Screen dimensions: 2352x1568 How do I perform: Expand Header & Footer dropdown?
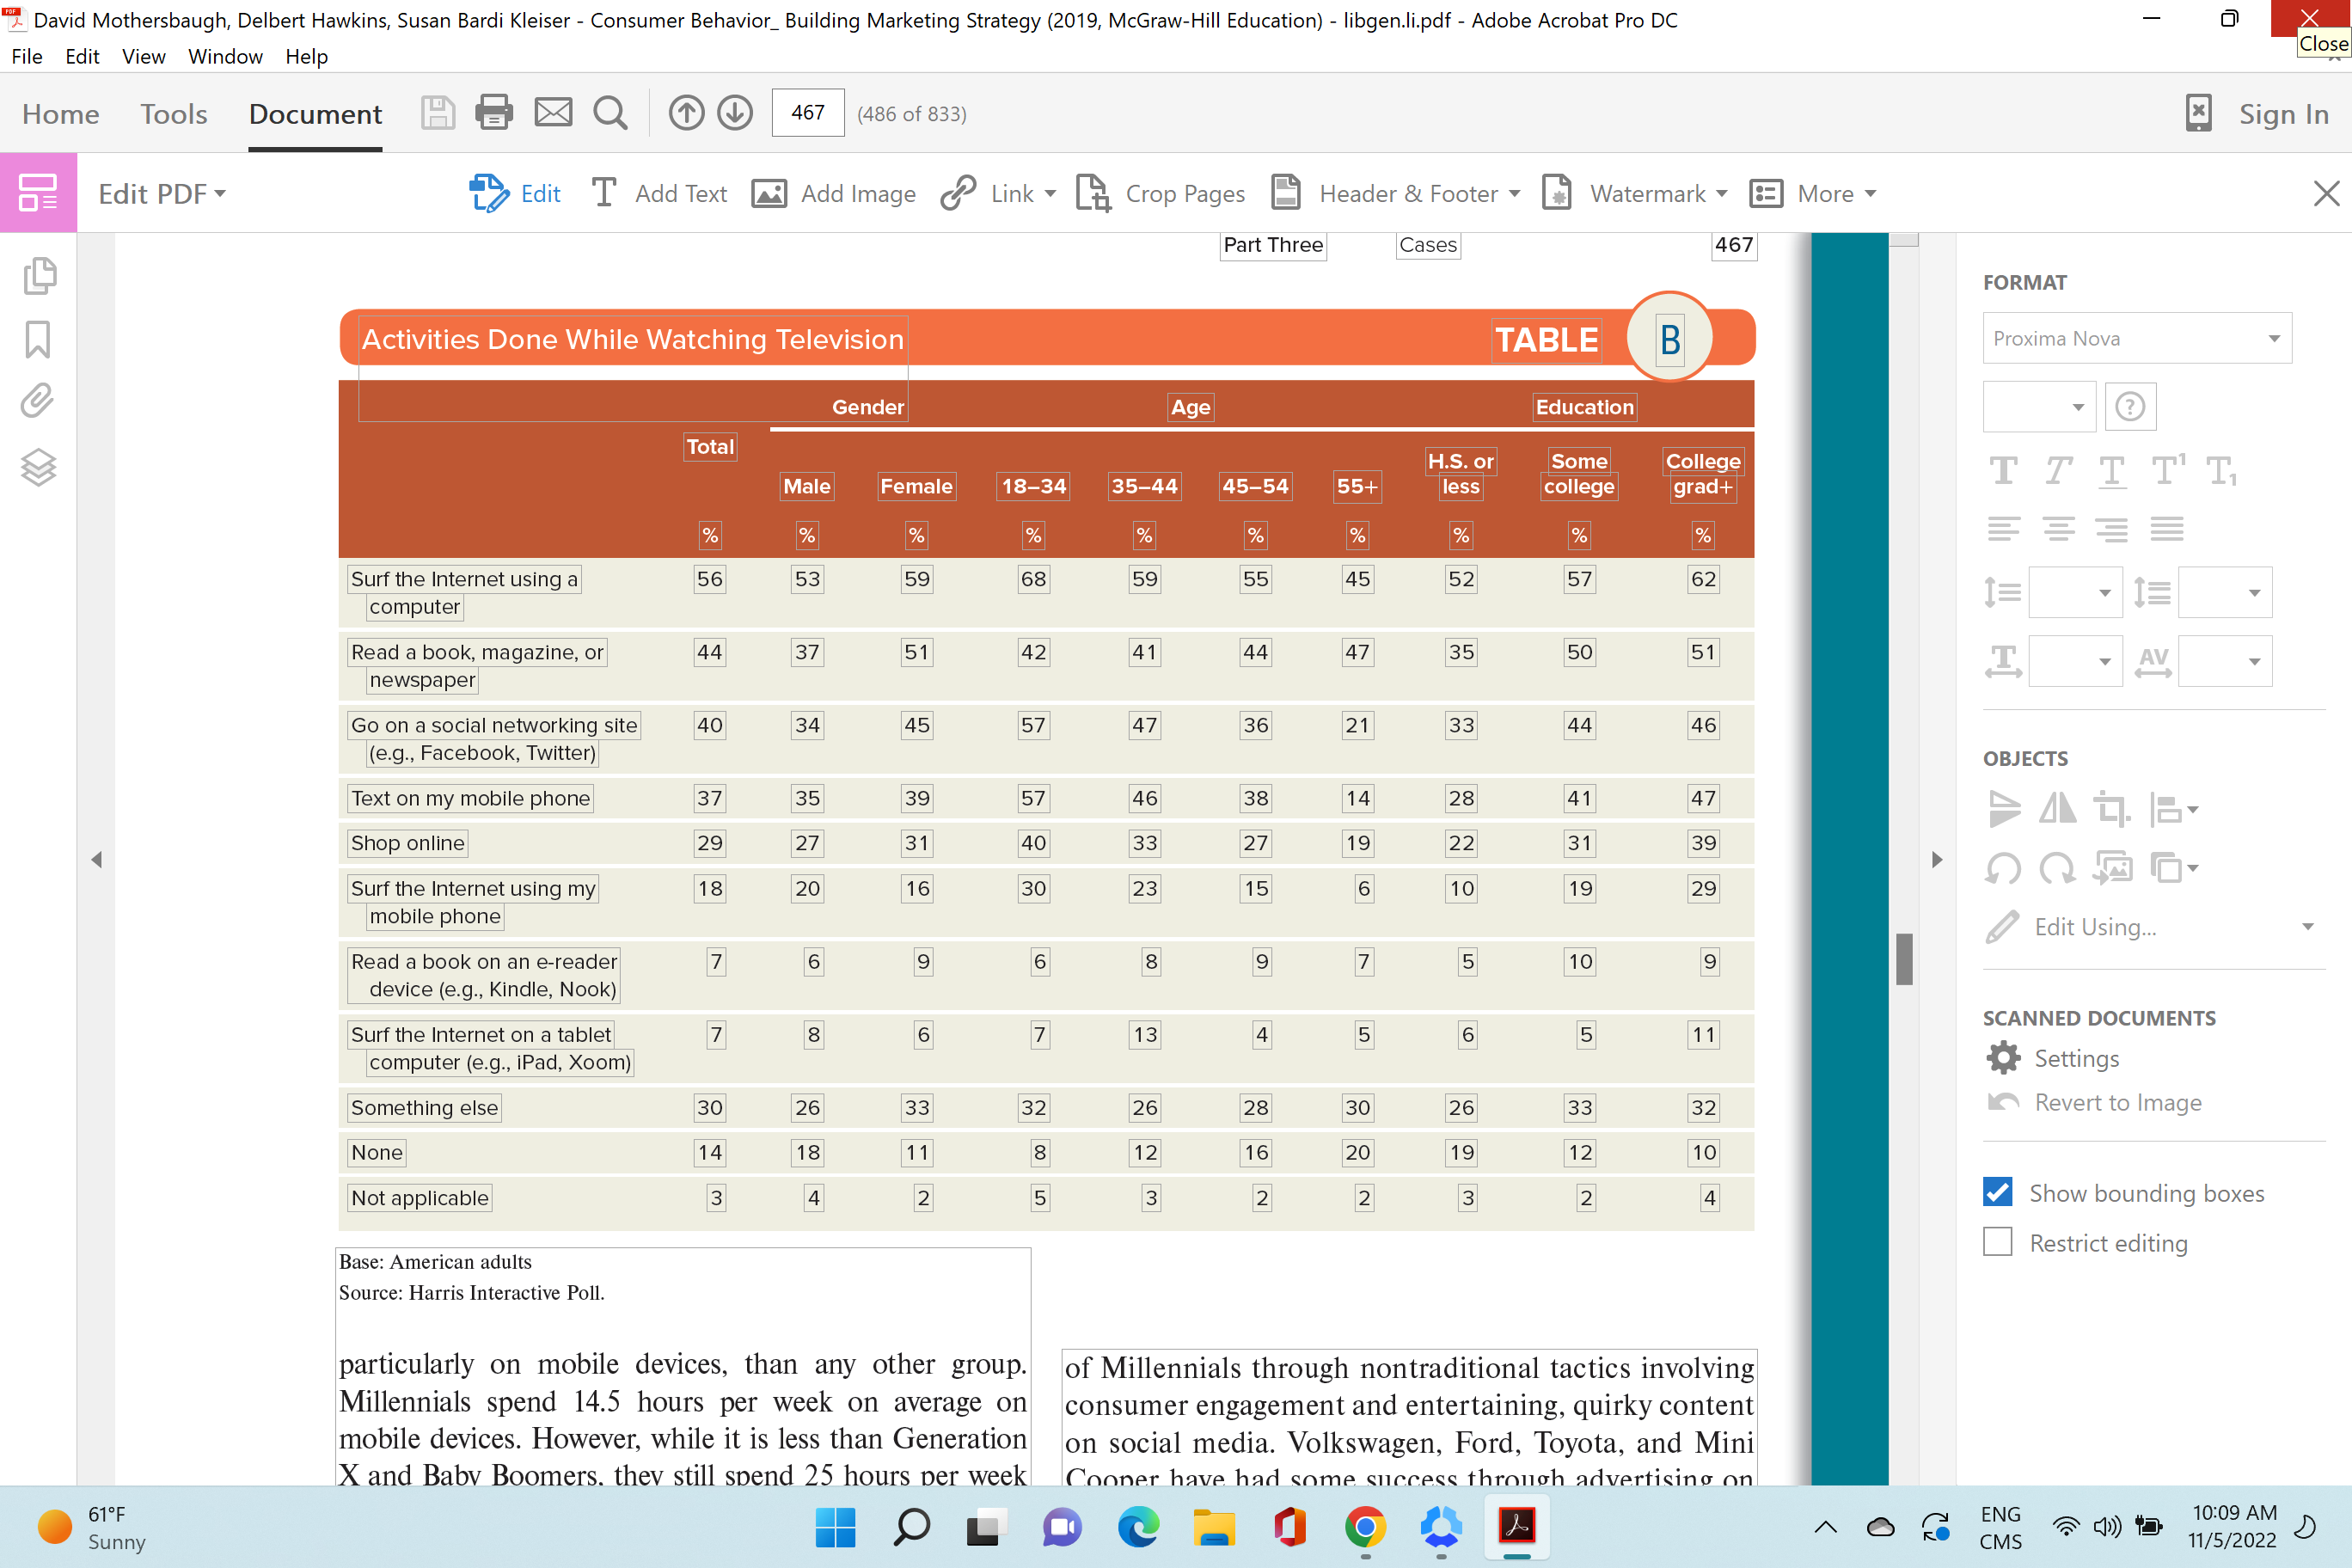[1515, 194]
